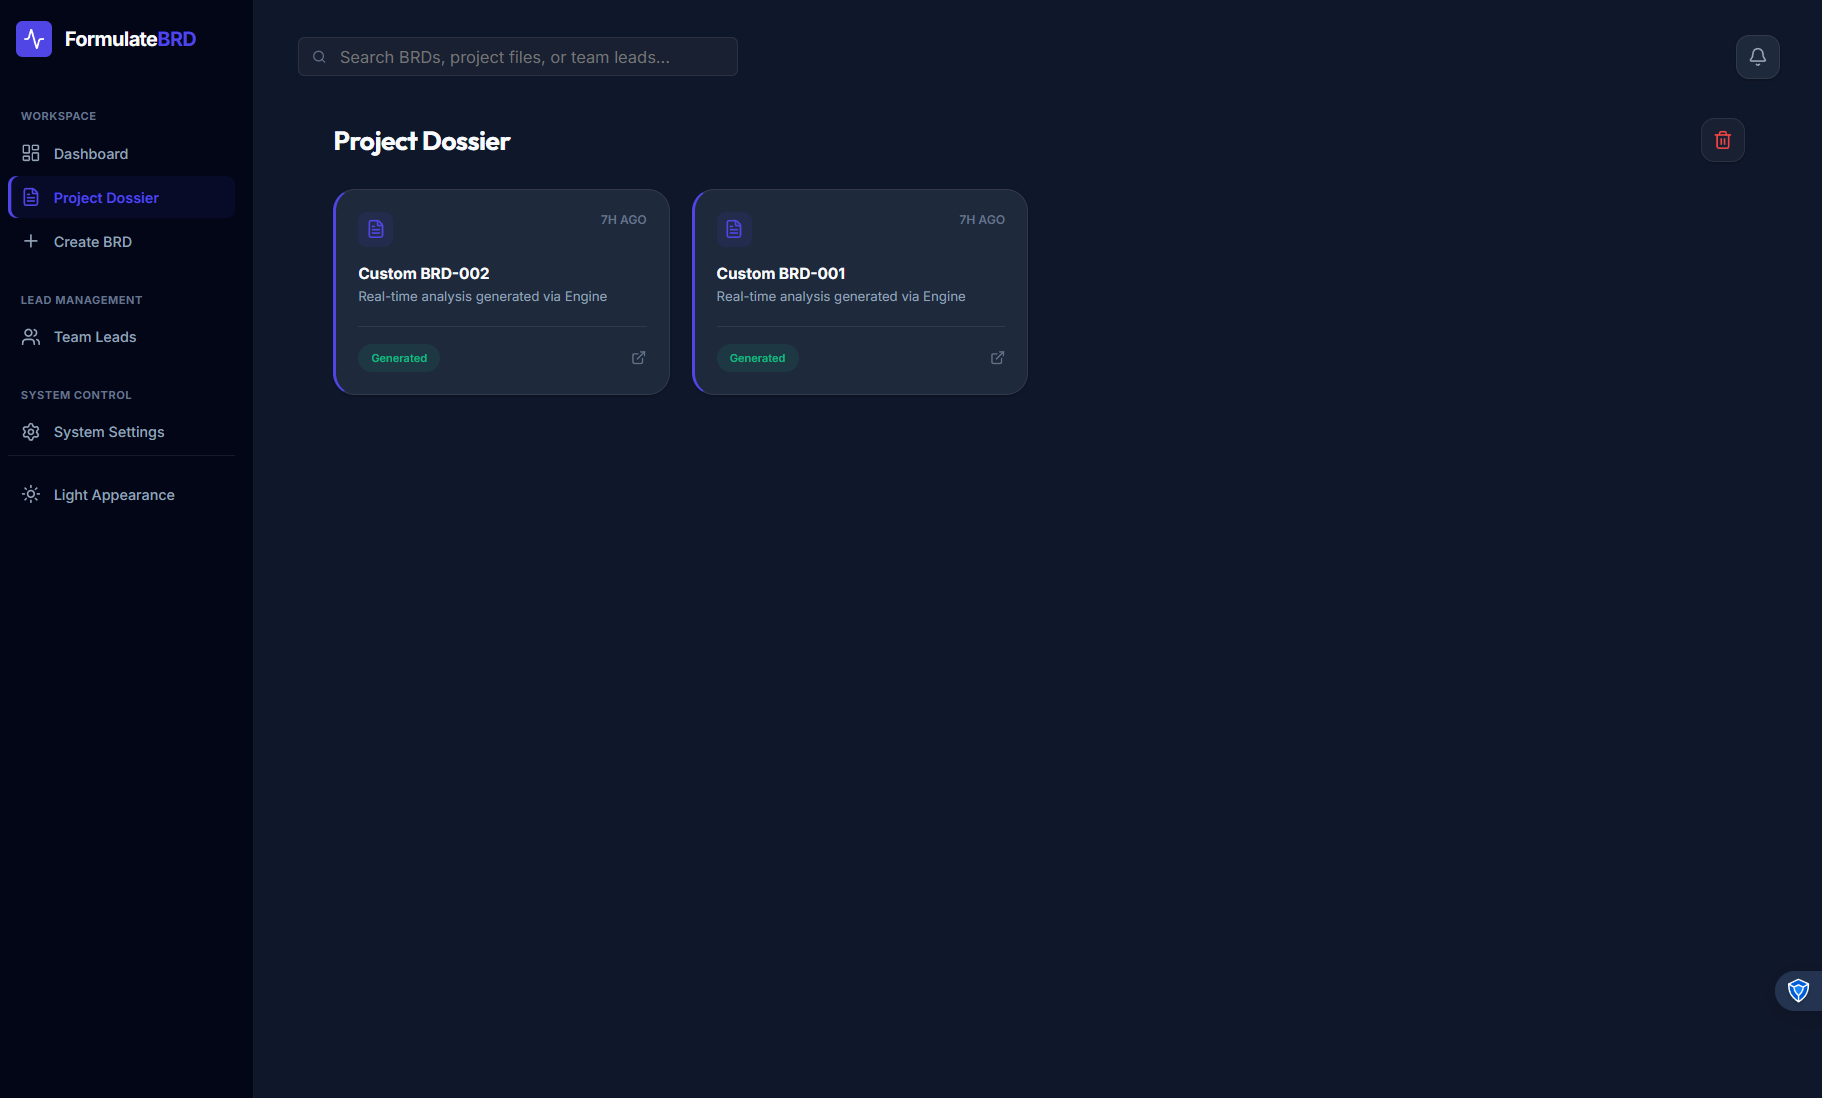The width and height of the screenshot is (1822, 1098).
Task: Click the document icon on Custom BRD-002
Action: click(x=376, y=229)
